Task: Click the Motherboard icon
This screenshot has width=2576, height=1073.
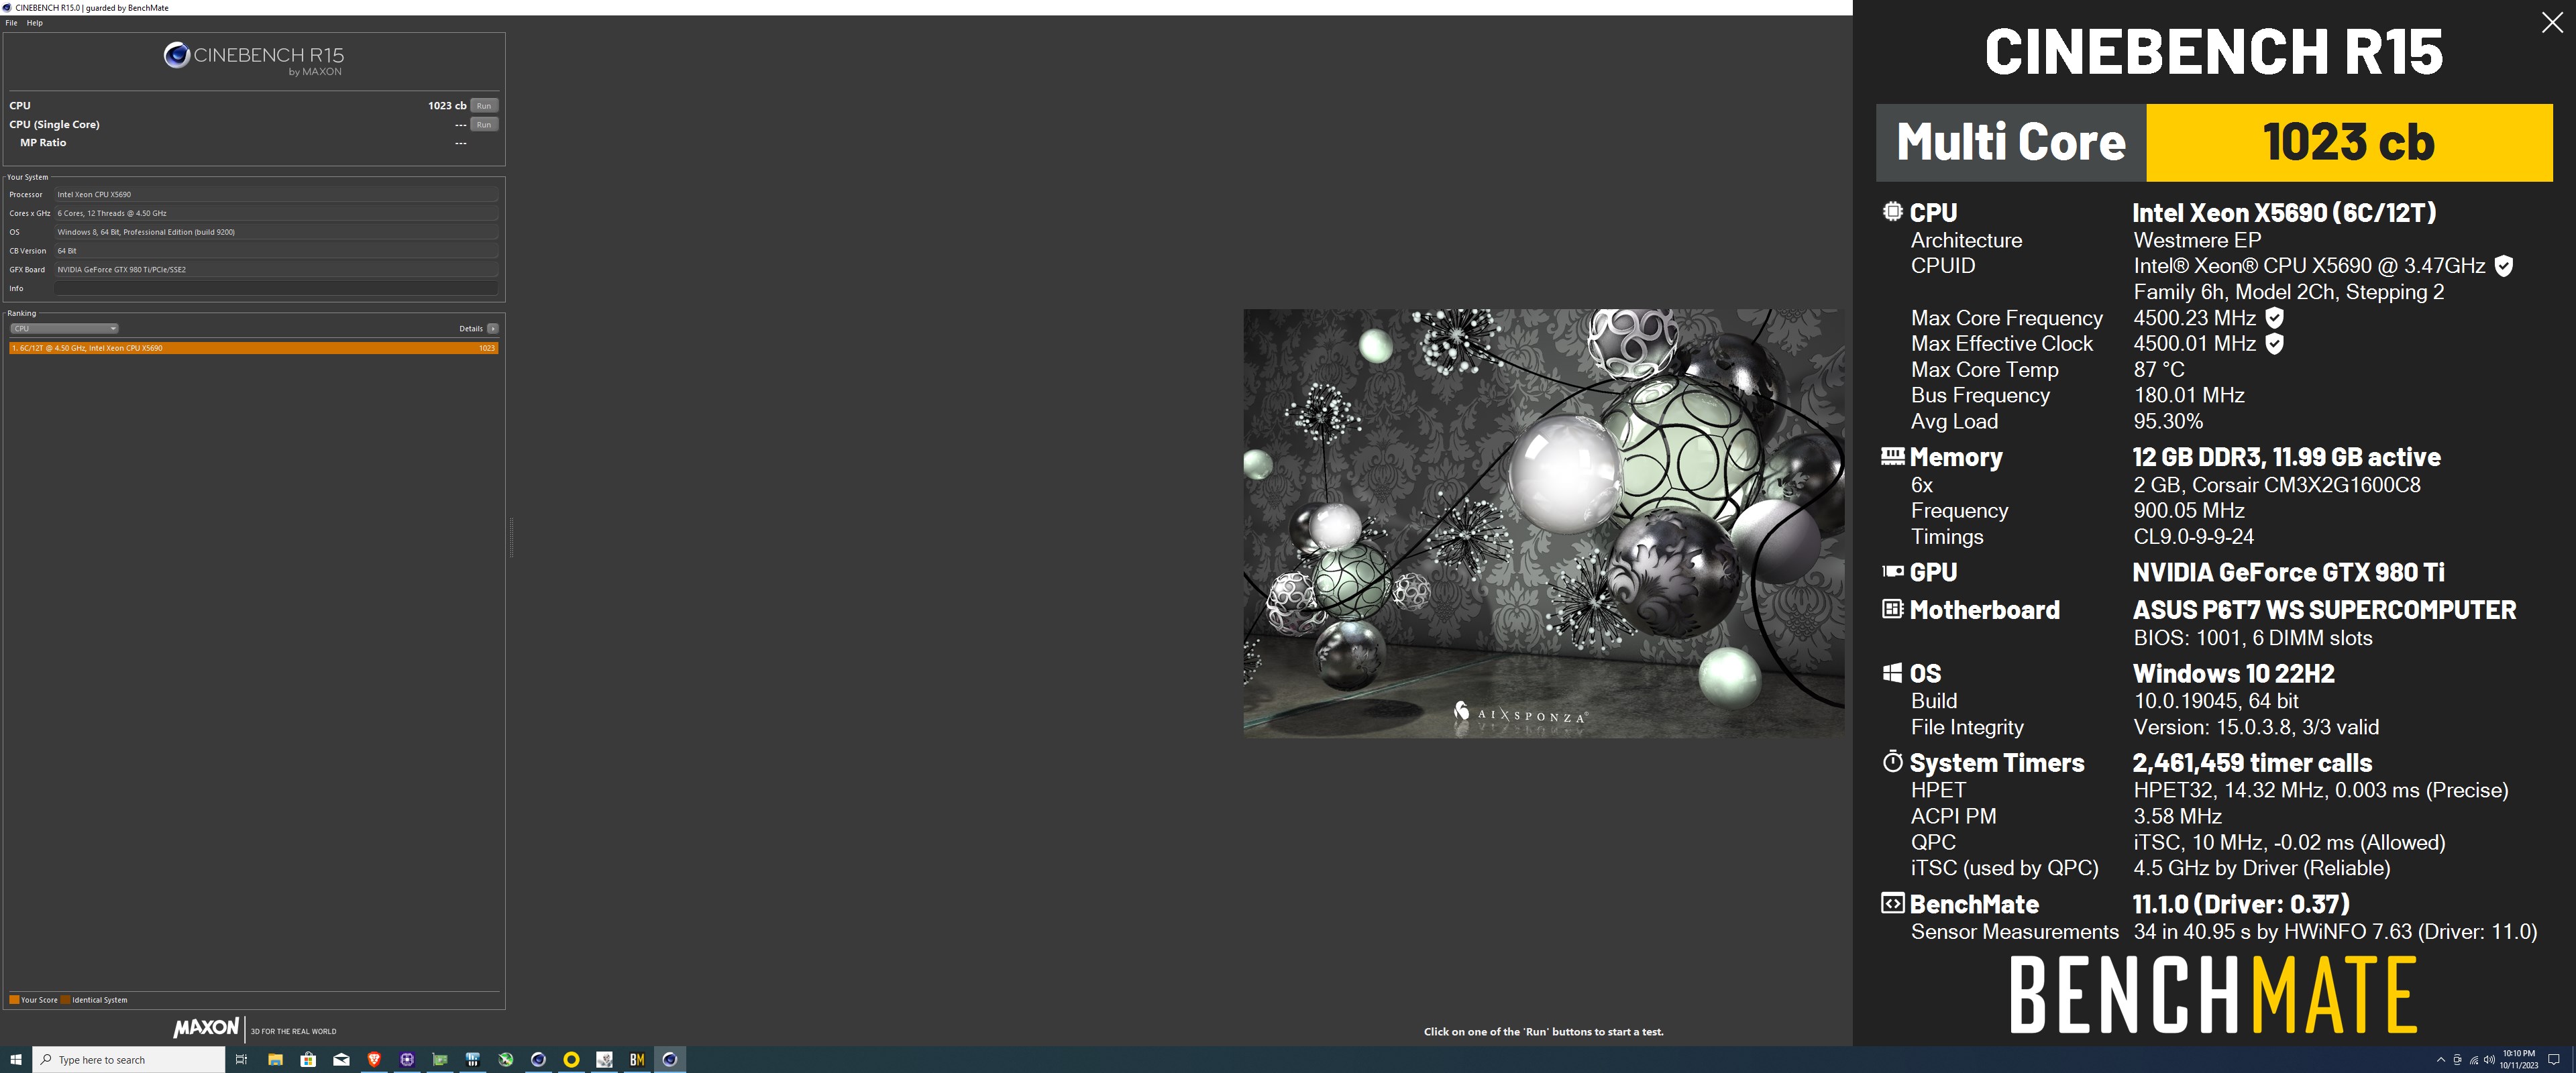Action: point(1892,608)
